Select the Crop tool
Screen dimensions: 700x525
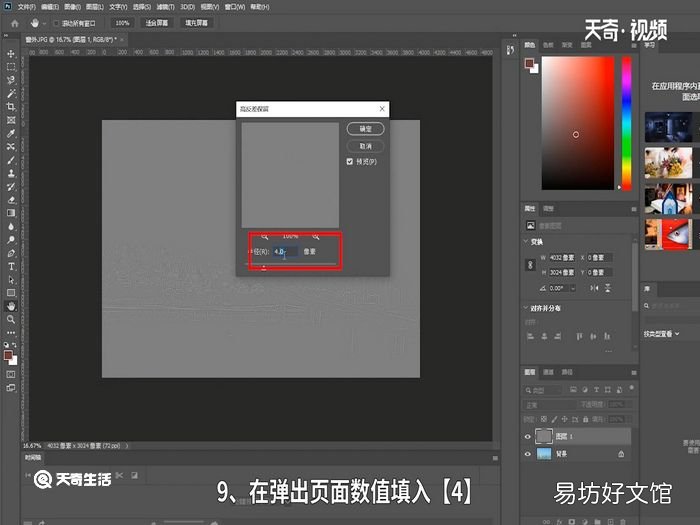point(11,107)
